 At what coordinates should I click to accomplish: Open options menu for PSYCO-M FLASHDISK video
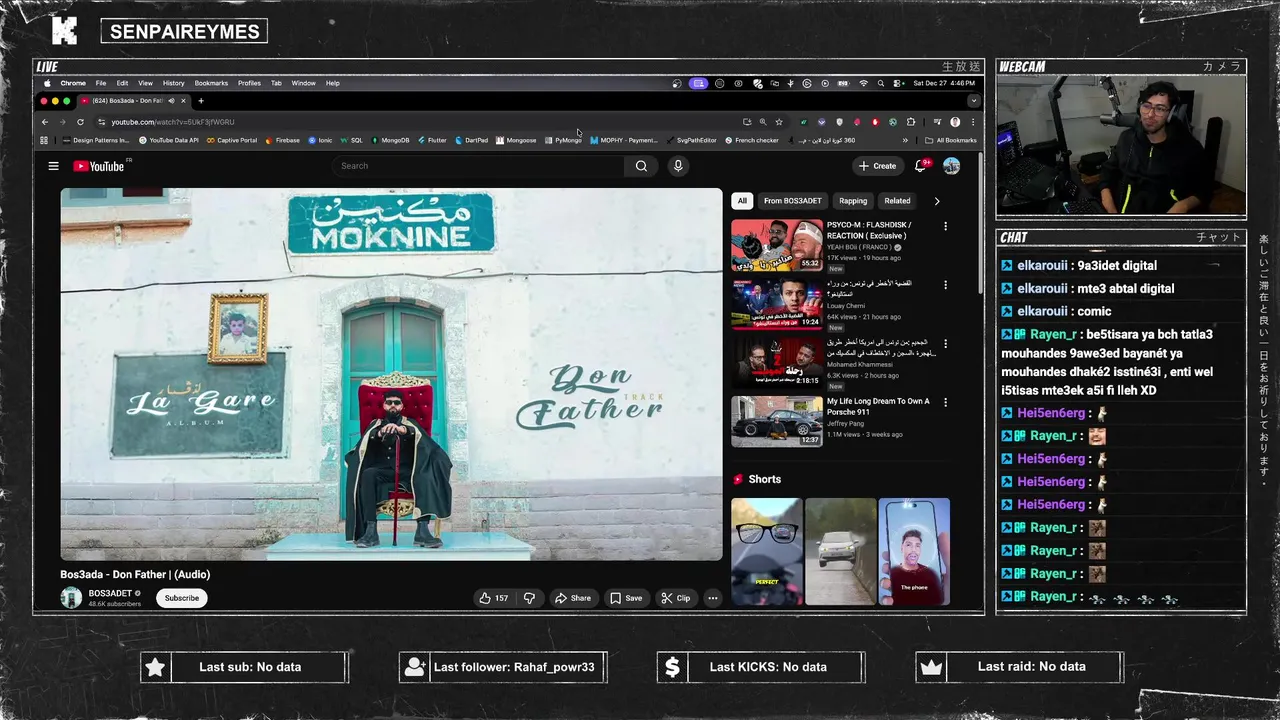[x=945, y=226]
